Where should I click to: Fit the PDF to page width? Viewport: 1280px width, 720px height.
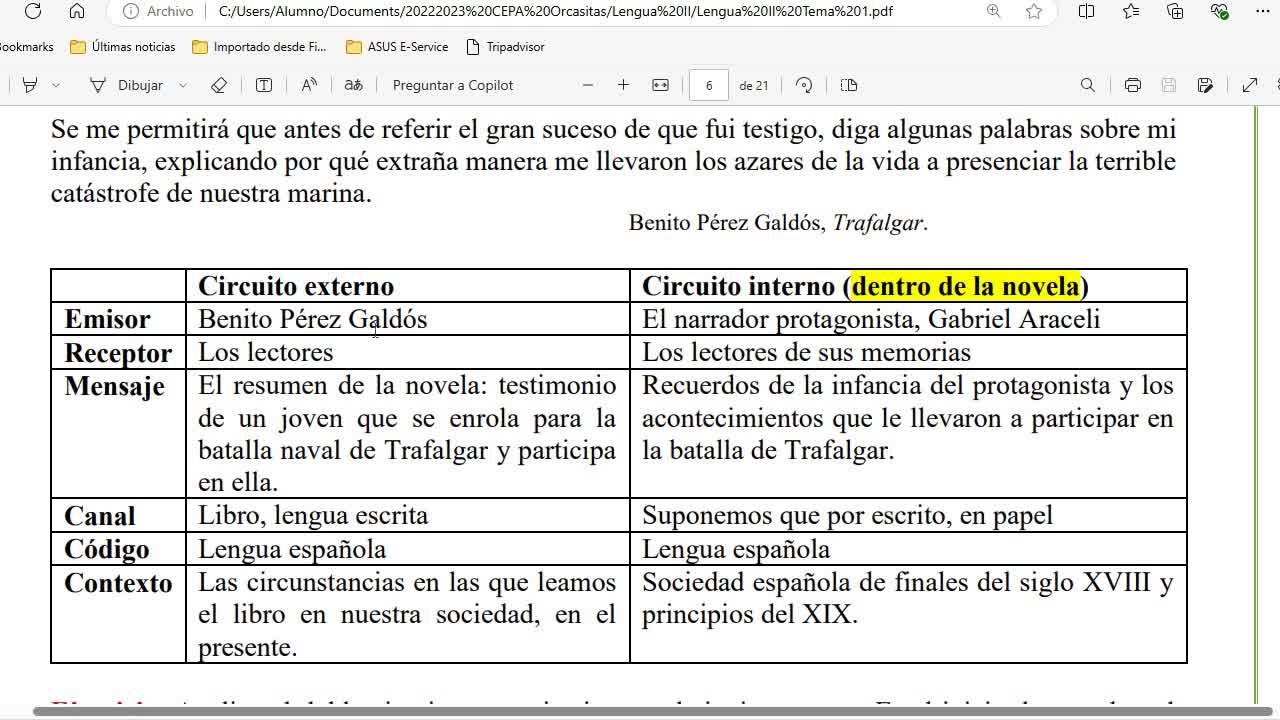(660, 85)
